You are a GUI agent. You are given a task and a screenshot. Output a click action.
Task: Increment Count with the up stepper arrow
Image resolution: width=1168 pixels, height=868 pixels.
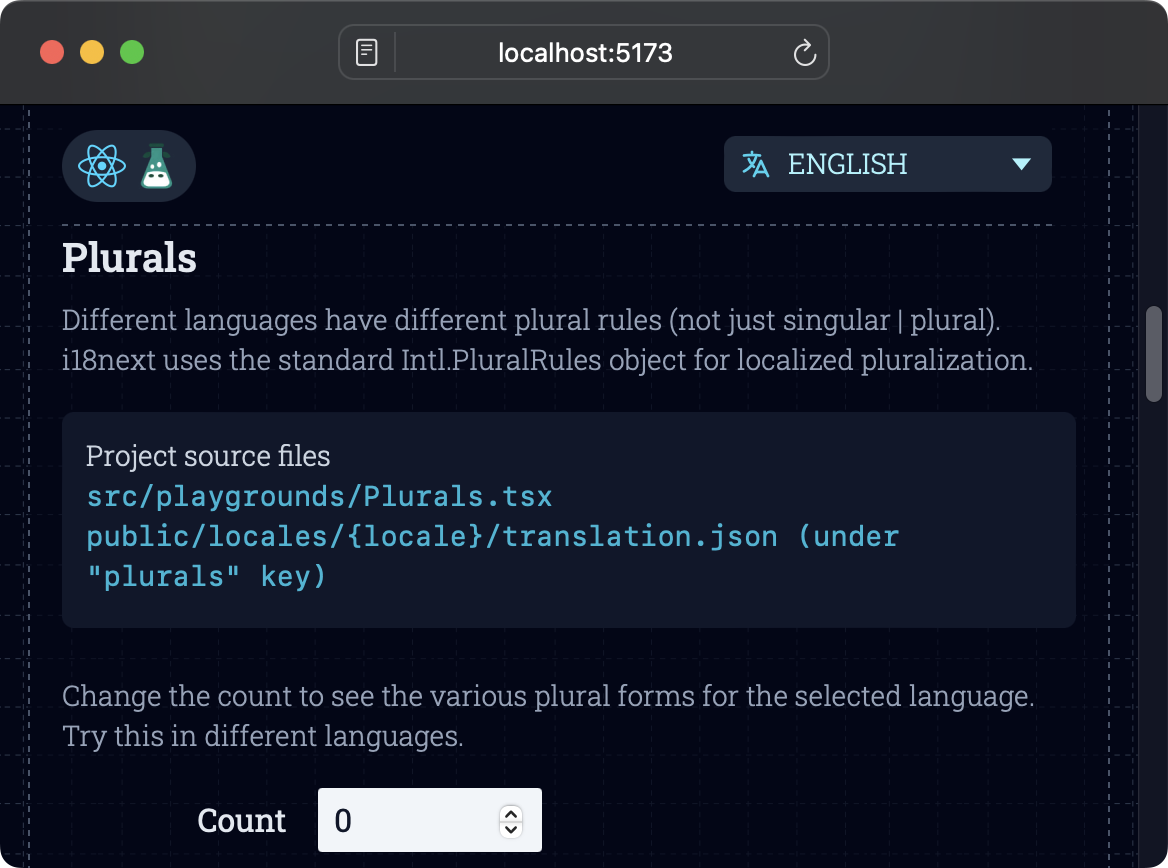tap(510, 814)
